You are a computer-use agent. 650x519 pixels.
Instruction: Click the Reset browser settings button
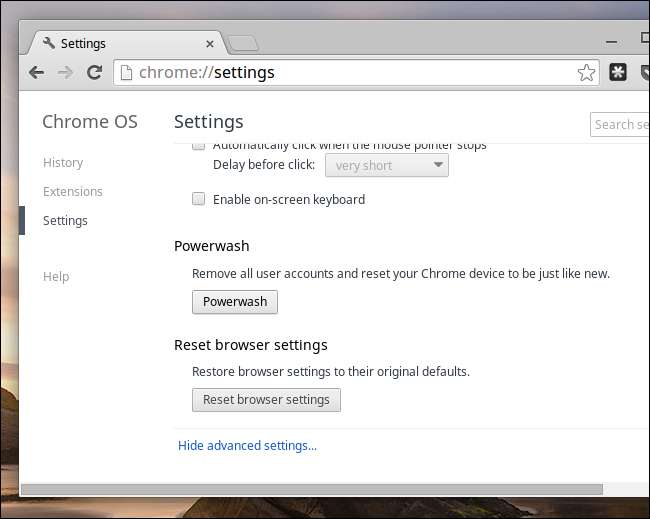[267, 400]
